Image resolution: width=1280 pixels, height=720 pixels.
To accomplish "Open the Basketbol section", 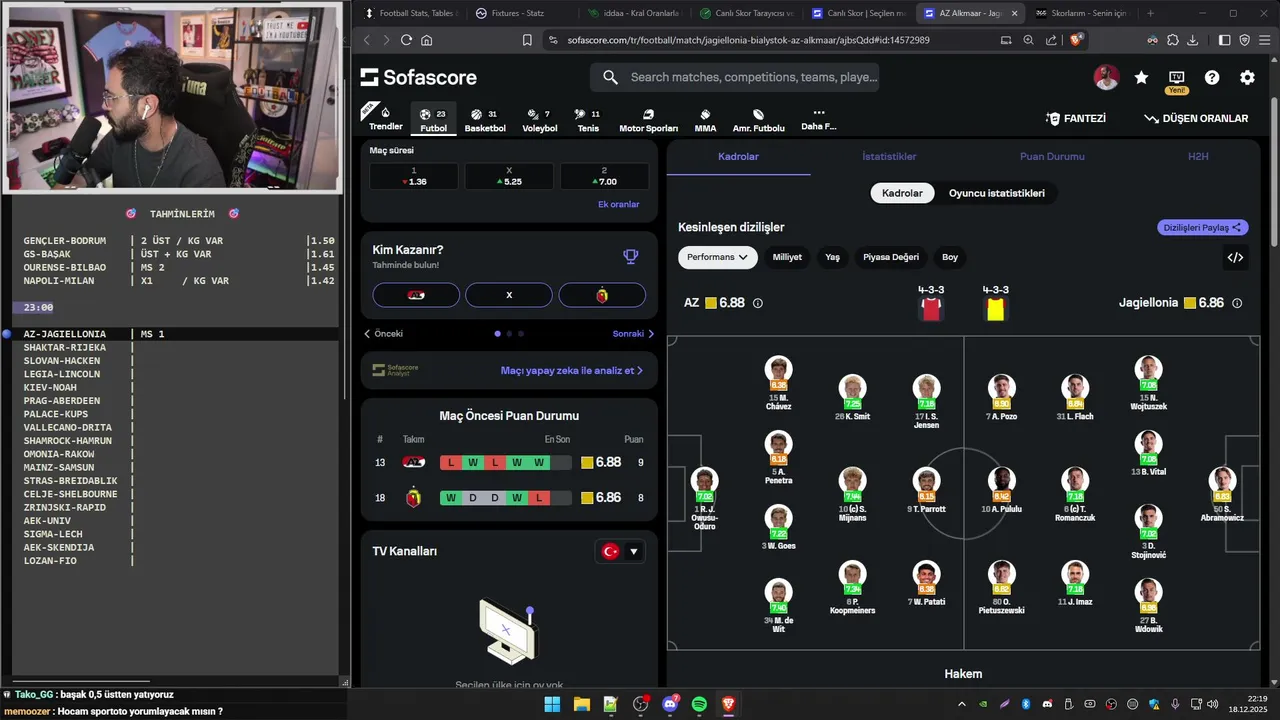I will click(485, 120).
